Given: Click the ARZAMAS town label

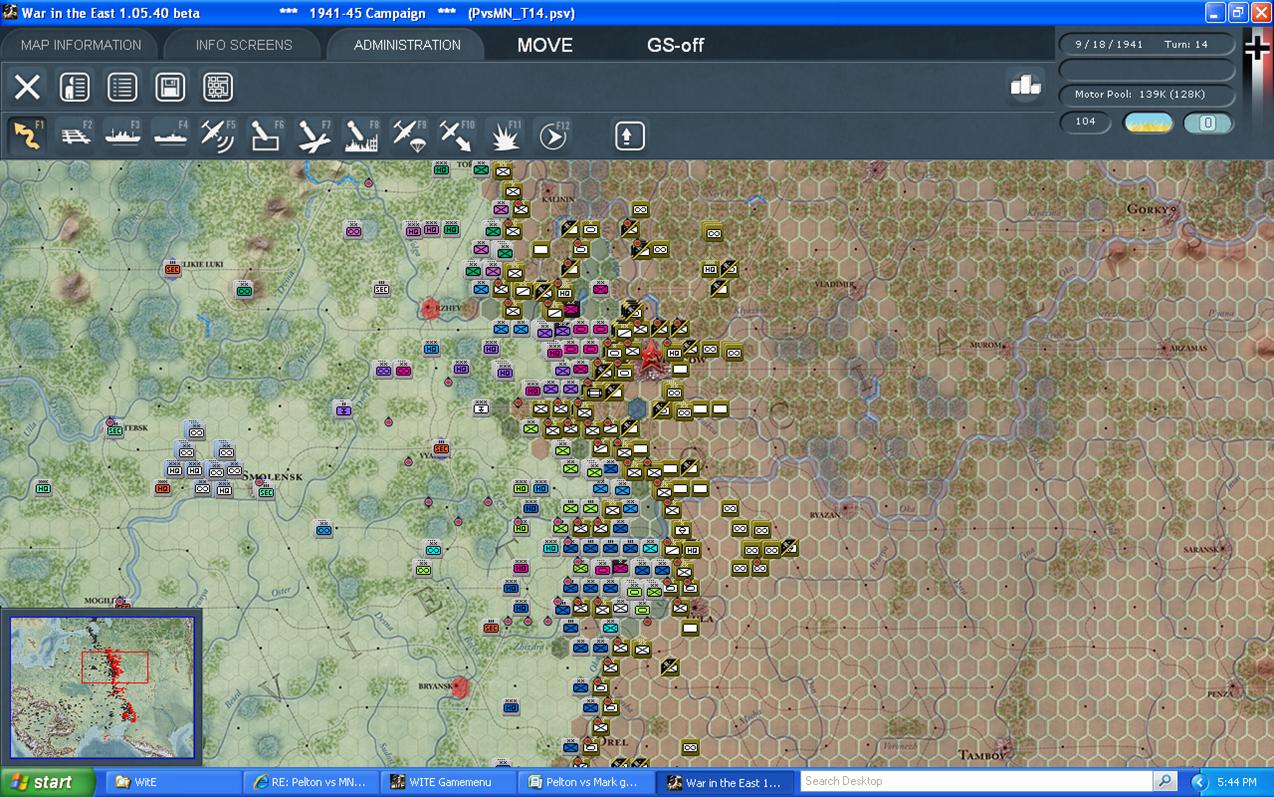Looking at the screenshot, I should coord(1187,348).
